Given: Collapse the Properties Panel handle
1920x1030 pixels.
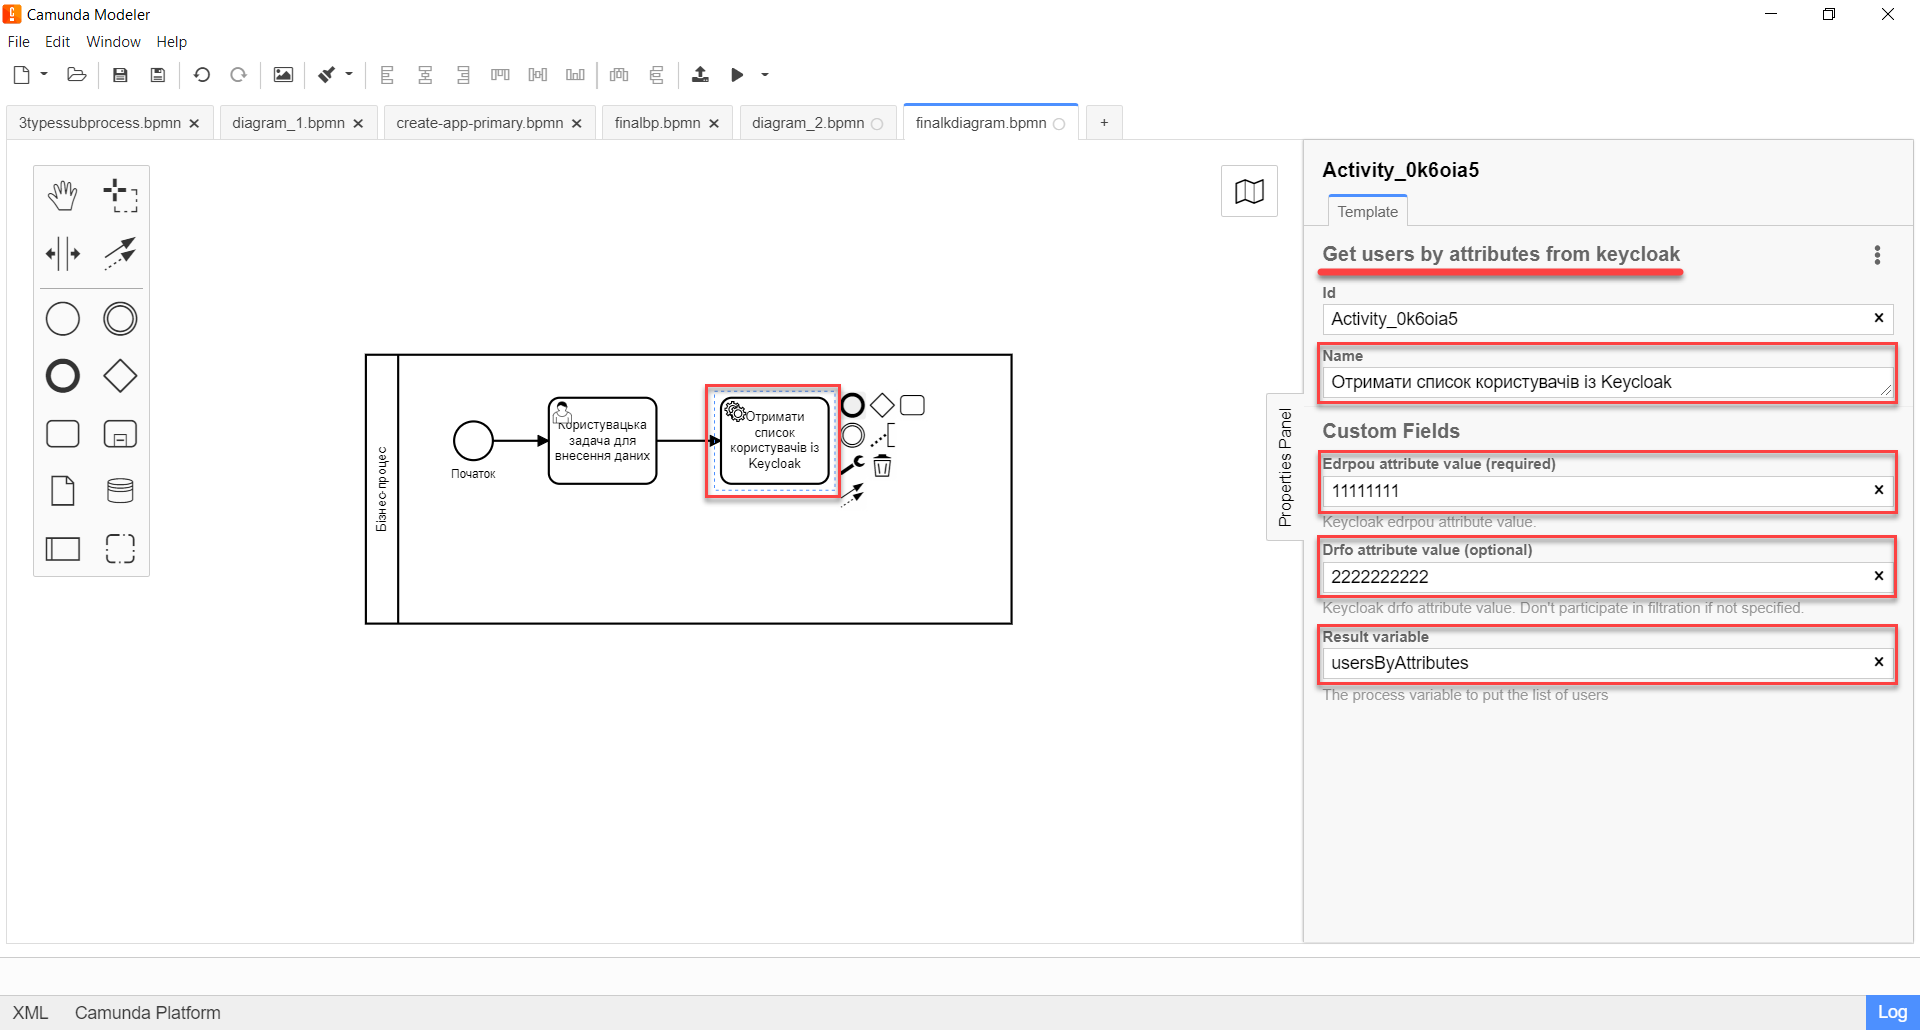Looking at the screenshot, I should pos(1285,467).
